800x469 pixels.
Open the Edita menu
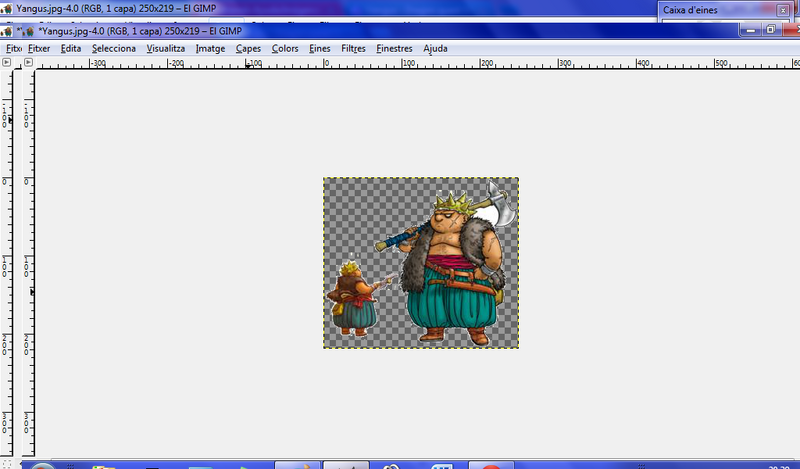[x=70, y=48]
